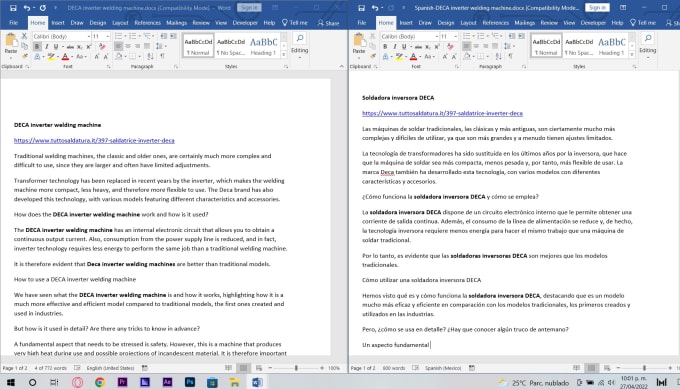Apply the Heading 1 style in right window
The width and height of the screenshot is (680, 389).
pos(611,46)
